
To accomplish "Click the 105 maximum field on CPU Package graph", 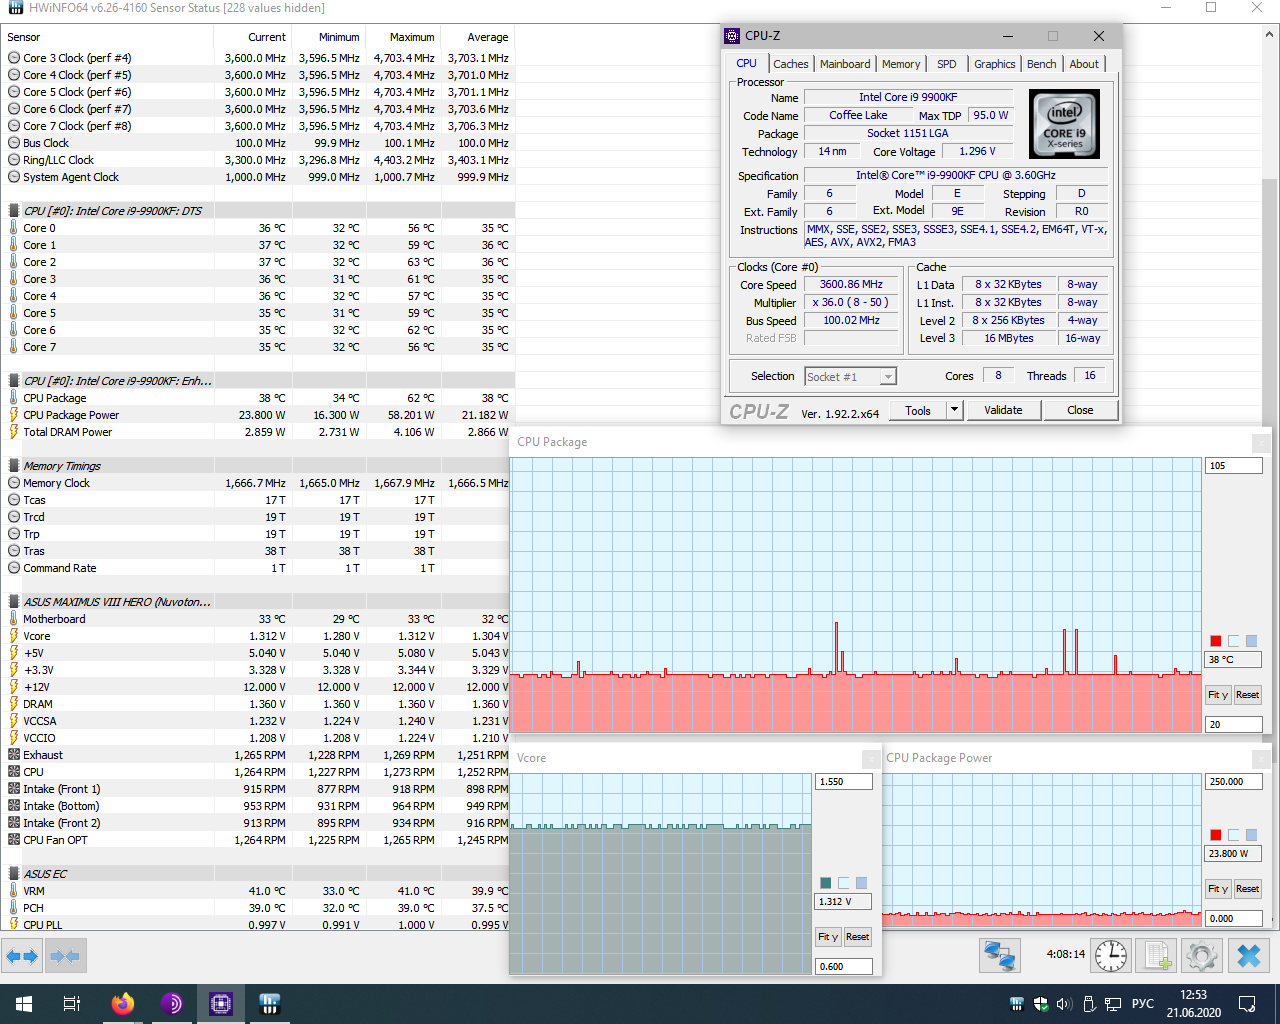I will tap(1234, 466).
